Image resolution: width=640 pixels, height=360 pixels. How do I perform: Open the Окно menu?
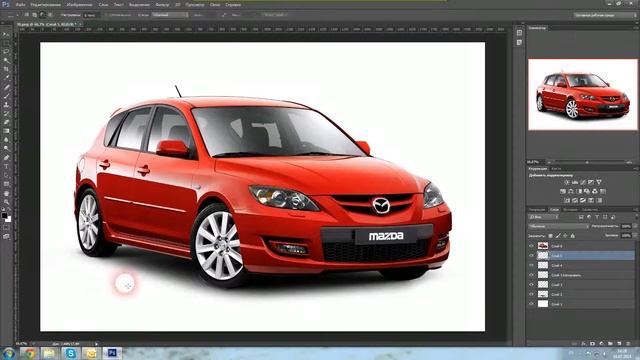(x=215, y=4)
